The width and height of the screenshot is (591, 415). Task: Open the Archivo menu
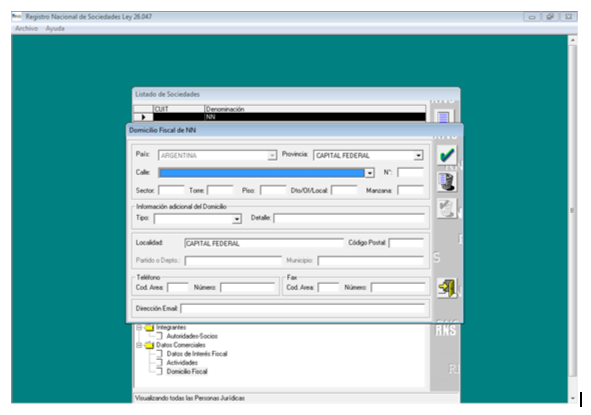point(26,29)
